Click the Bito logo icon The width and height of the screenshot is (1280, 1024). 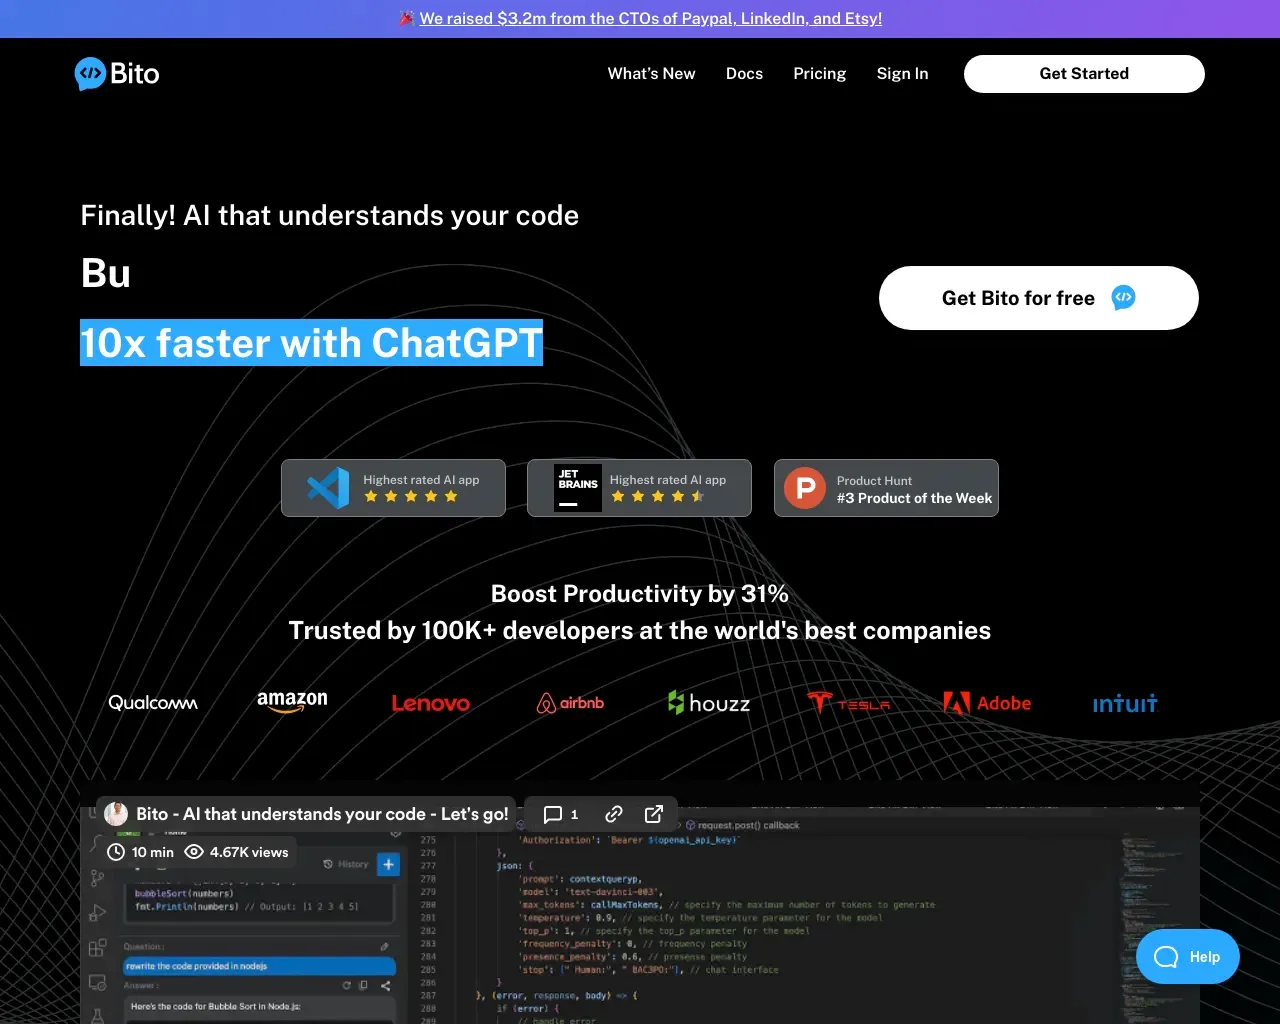tap(90, 73)
